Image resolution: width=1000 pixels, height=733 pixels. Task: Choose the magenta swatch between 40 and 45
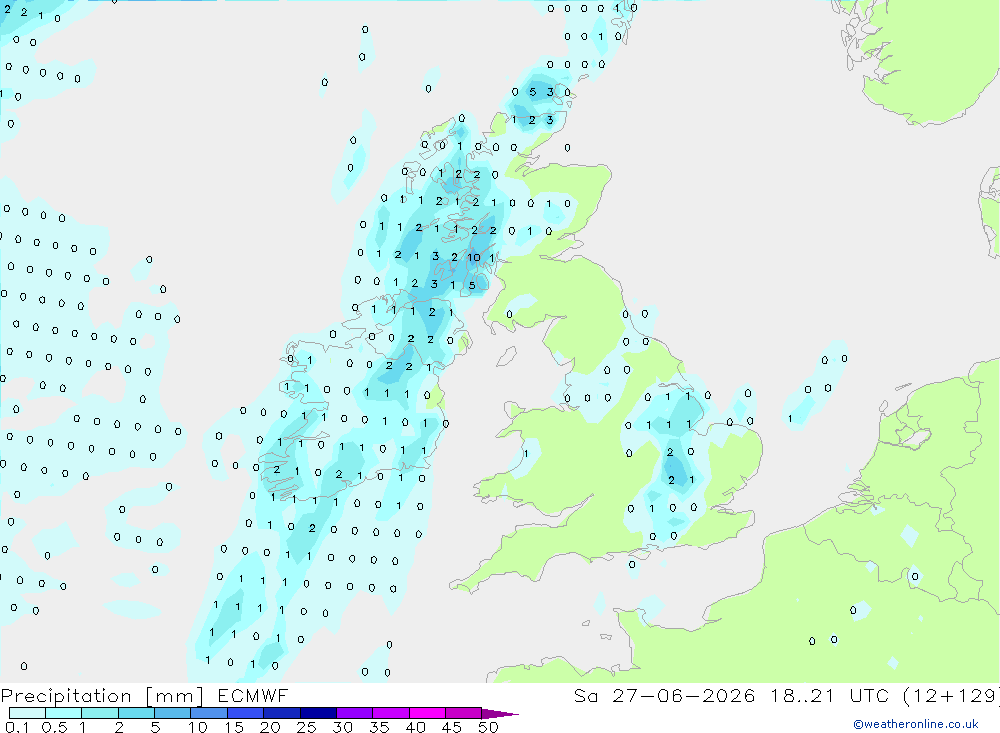pyautogui.click(x=427, y=713)
